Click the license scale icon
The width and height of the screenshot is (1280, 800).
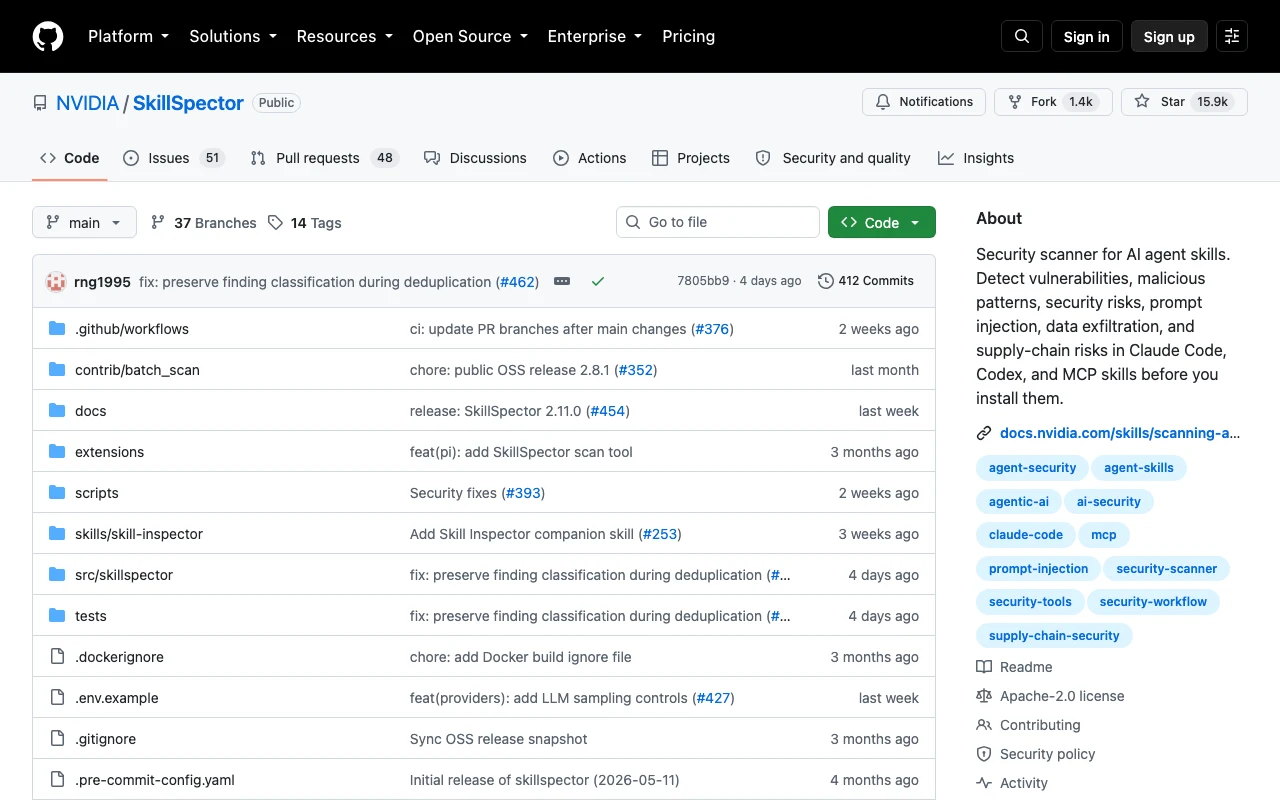984,696
